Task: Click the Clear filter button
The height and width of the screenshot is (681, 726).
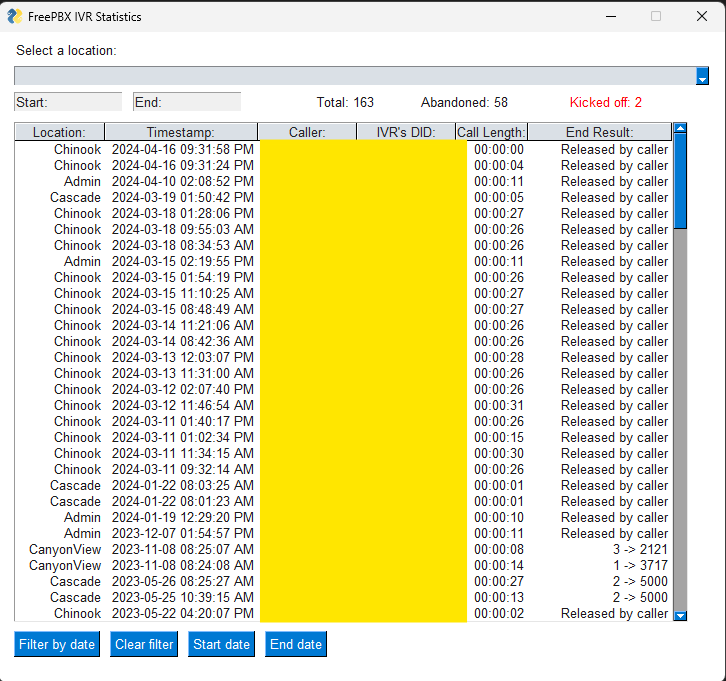Action: (144, 644)
